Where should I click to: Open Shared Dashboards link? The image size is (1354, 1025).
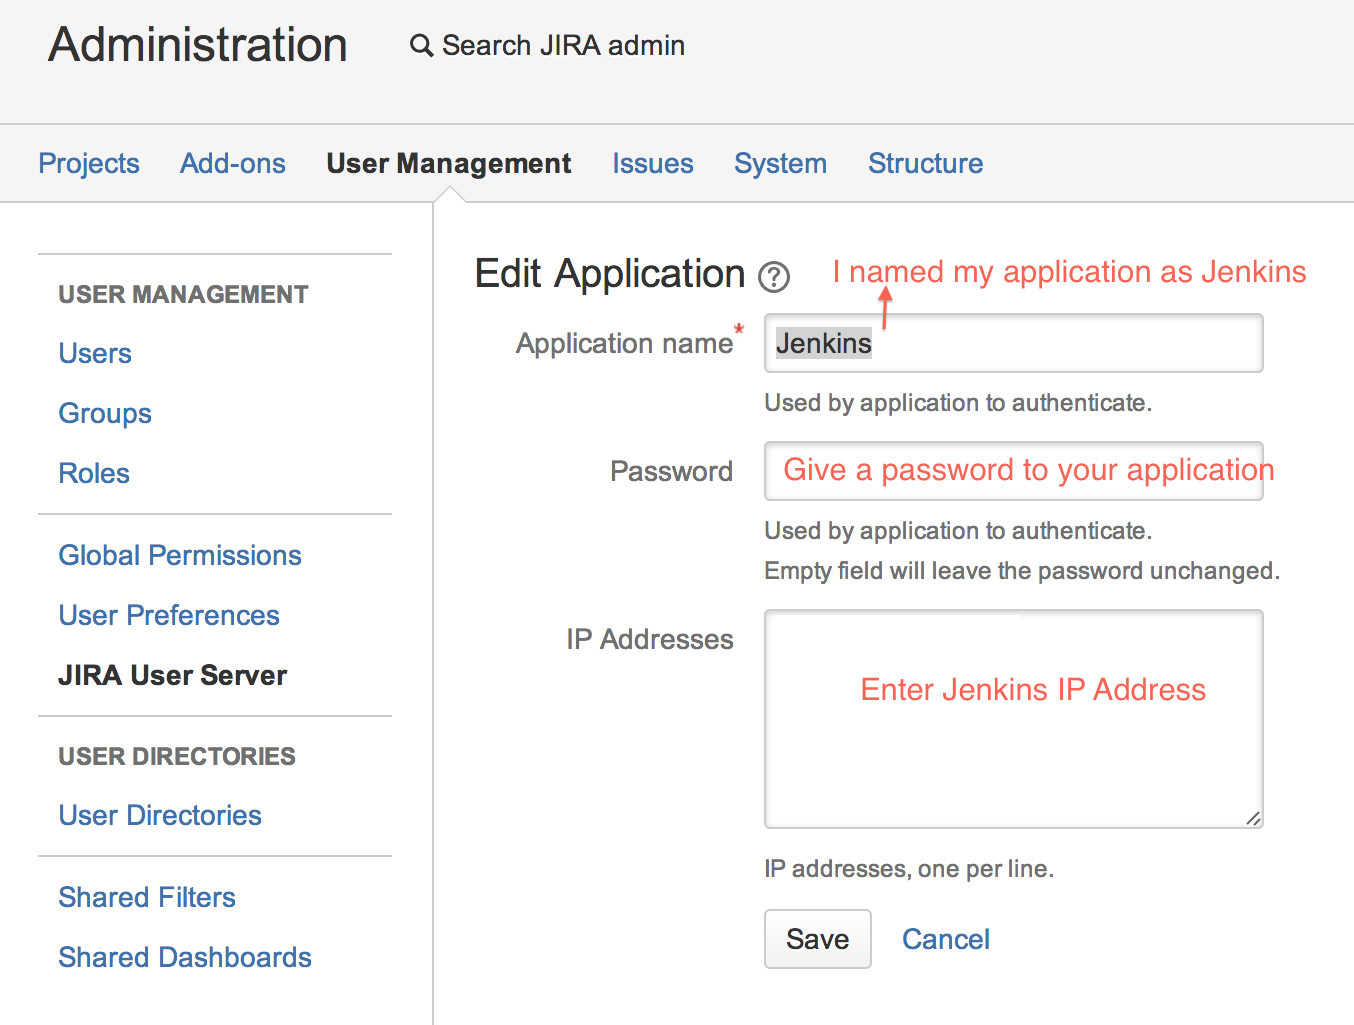click(185, 957)
